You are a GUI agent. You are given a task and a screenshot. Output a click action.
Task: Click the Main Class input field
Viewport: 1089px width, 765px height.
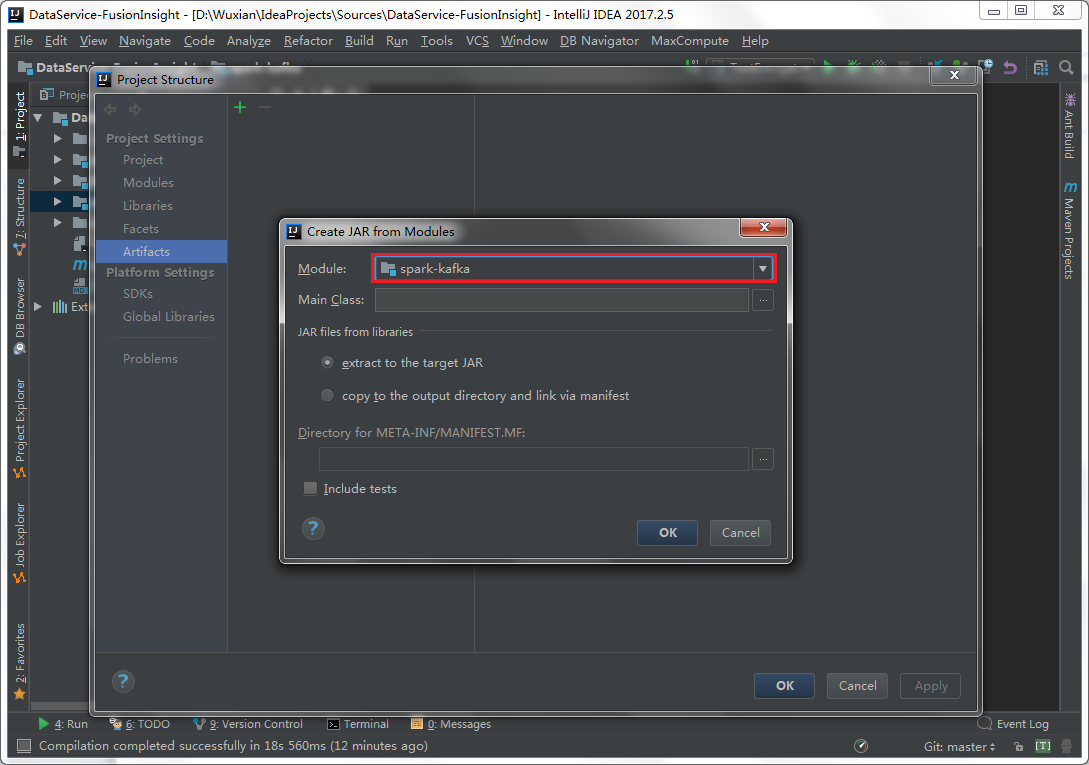coord(561,300)
